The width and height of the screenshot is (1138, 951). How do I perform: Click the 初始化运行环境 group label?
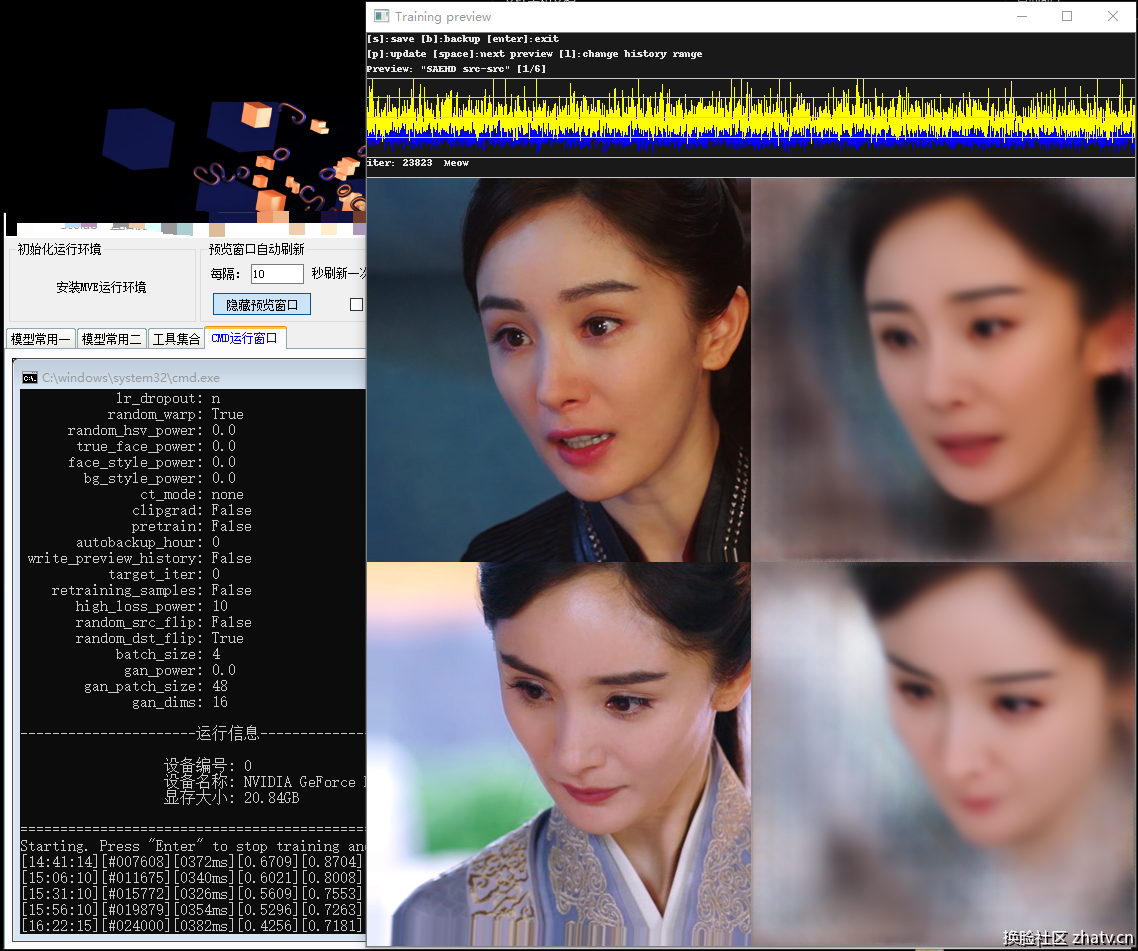[60, 249]
